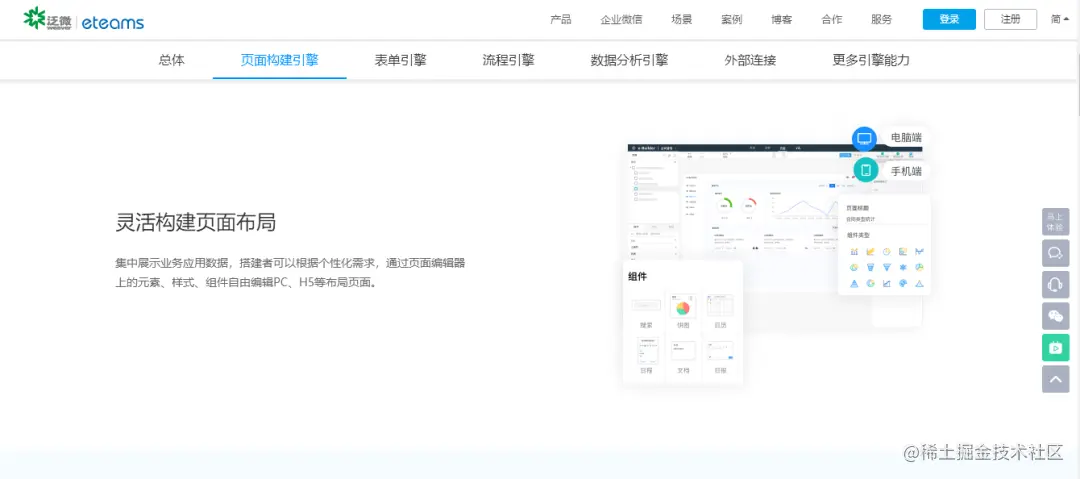1080x479 pixels.
Task: Click the green video calendar icon
Action: 1055,347
